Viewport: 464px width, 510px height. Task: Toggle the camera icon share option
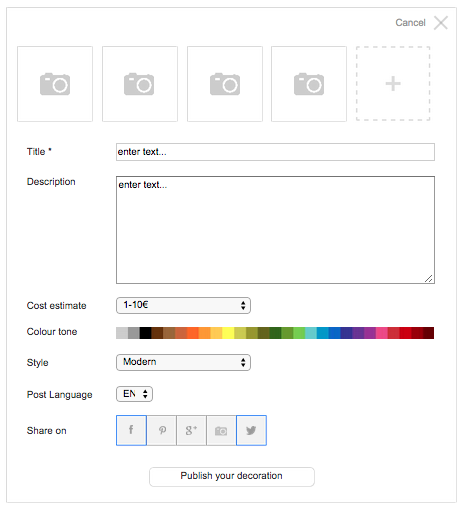tap(221, 430)
